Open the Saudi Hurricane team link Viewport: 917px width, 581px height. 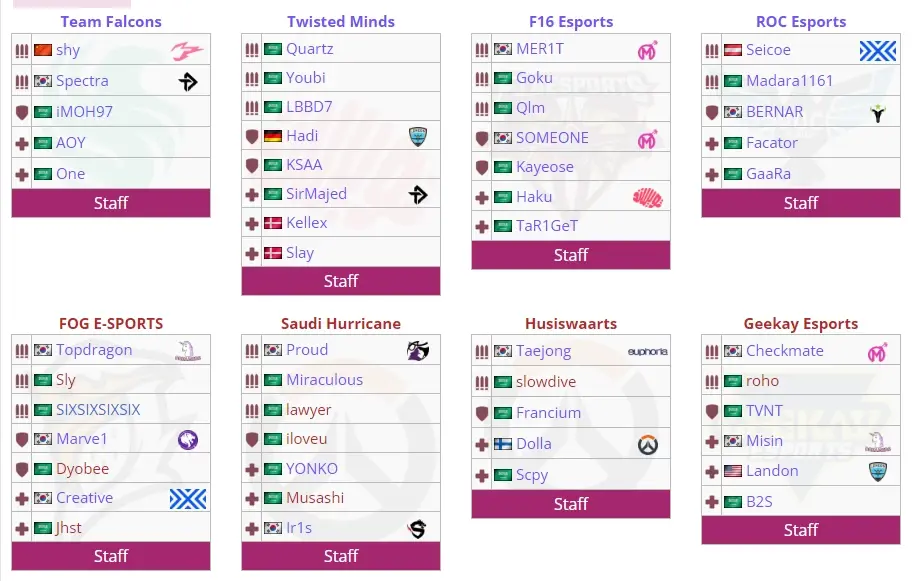point(341,323)
